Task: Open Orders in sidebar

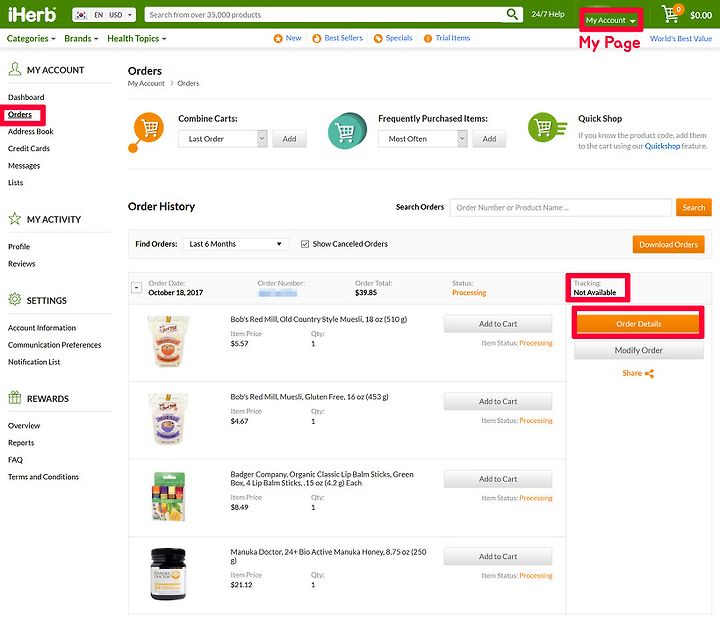Action: pos(20,114)
